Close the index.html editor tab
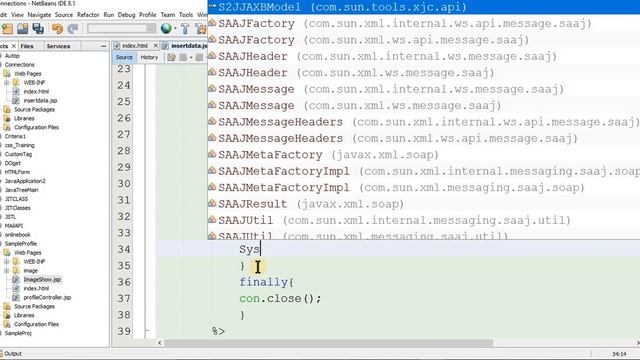 pyautogui.click(x=156, y=46)
